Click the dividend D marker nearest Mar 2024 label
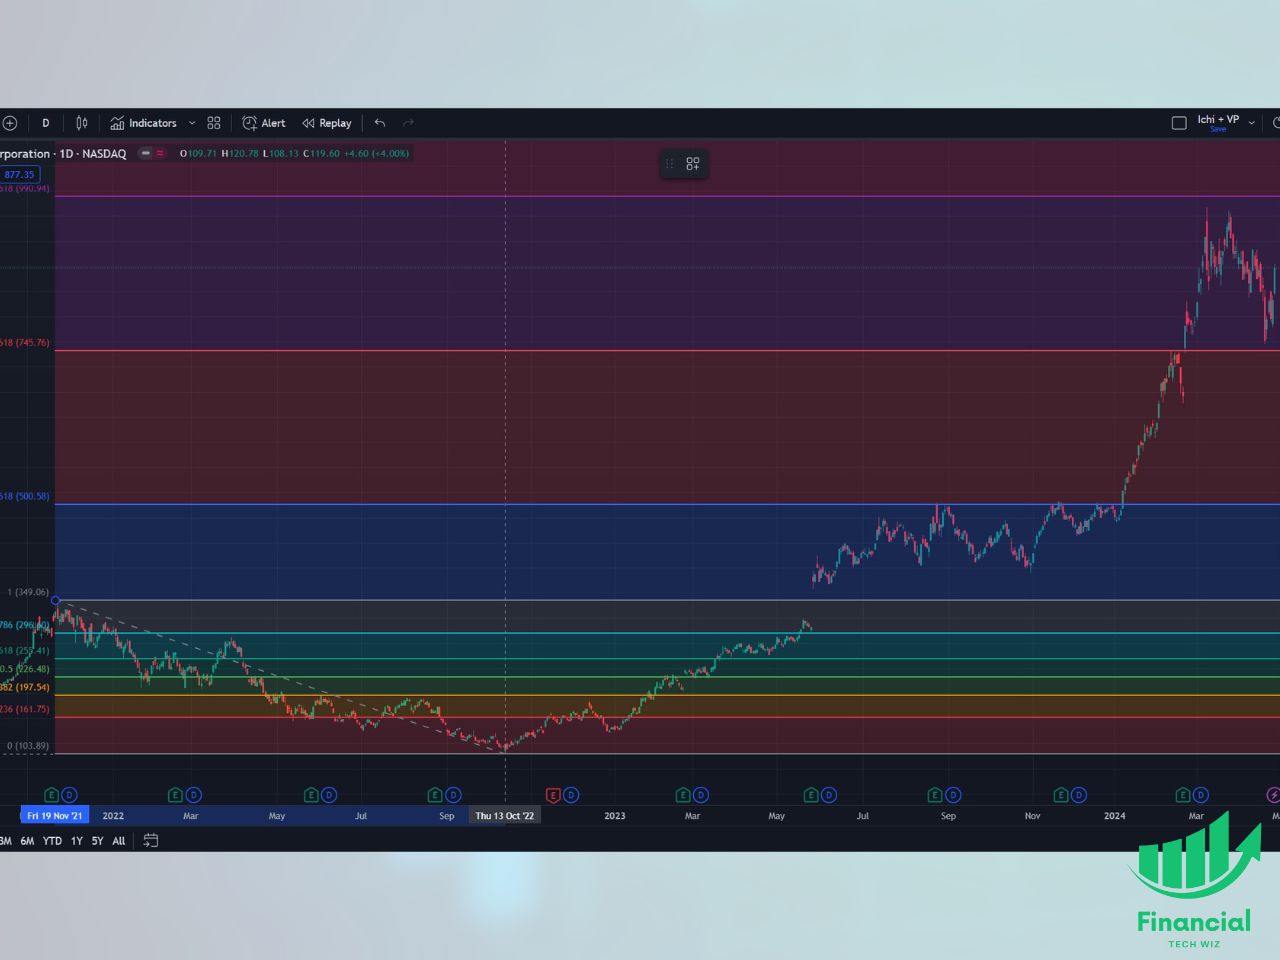The image size is (1280, 960). (x=1201, y=796)
